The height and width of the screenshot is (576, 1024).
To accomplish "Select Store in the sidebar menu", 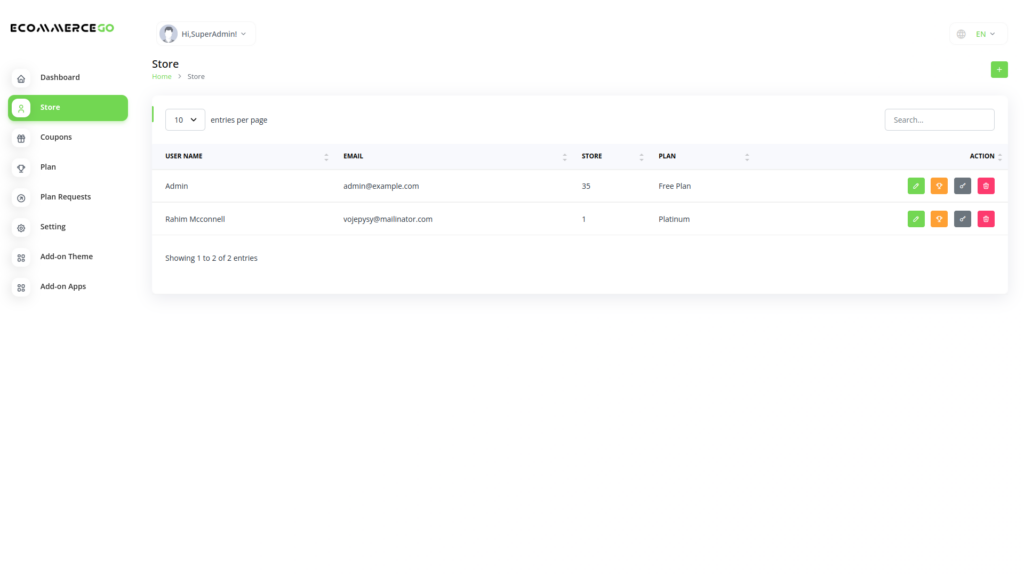I will [x=50, y=107].
